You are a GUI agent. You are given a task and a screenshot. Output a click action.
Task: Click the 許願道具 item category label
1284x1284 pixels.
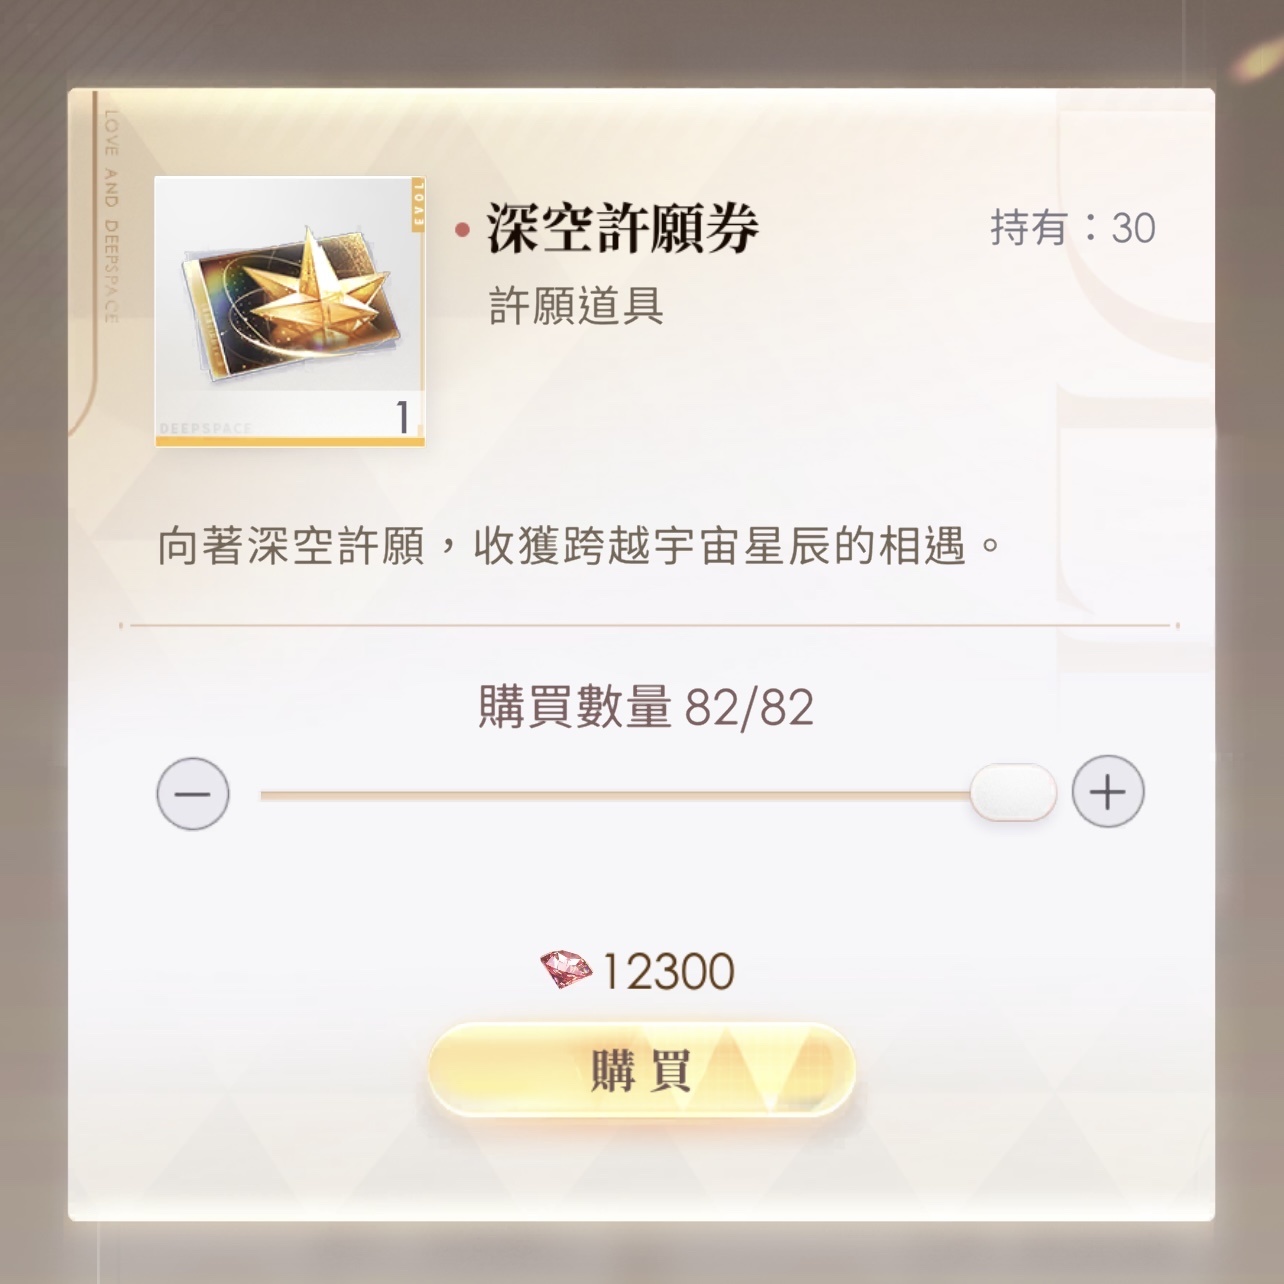576,306
